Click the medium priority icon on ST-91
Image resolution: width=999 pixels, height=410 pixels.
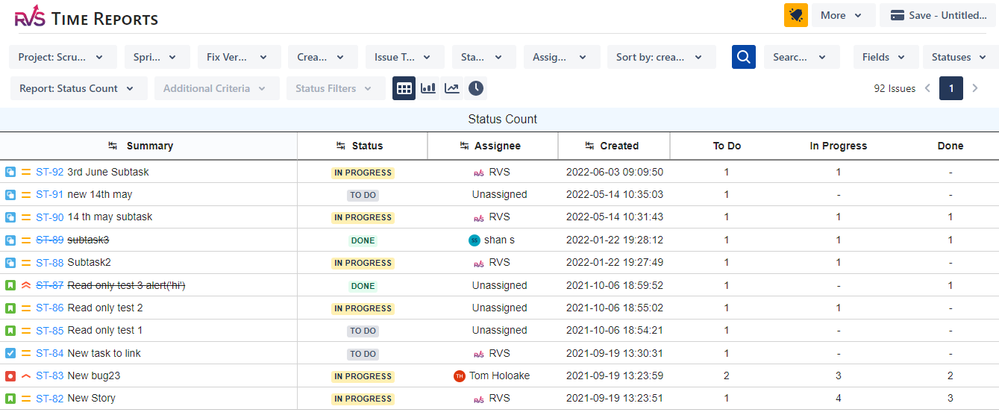pos(26,195)
